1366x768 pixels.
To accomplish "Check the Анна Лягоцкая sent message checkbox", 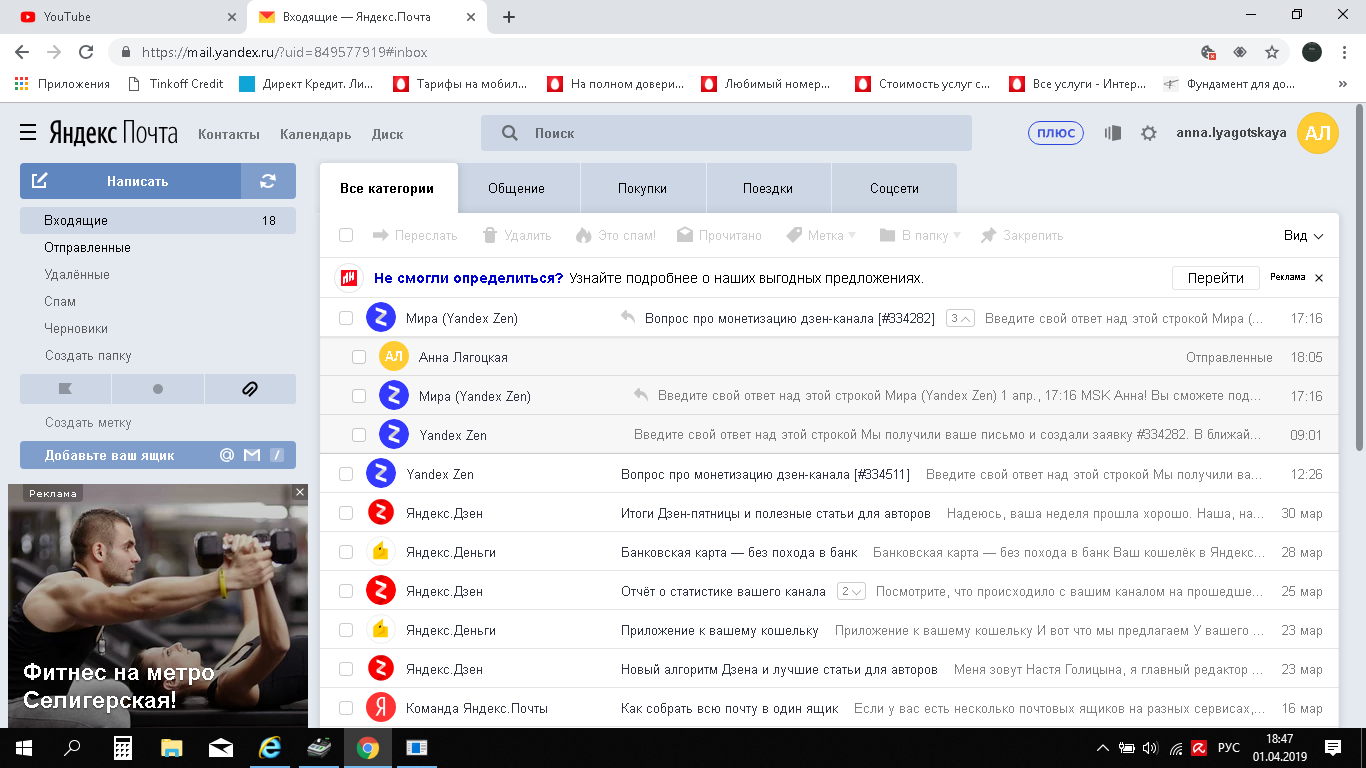I will click(359, 357).
